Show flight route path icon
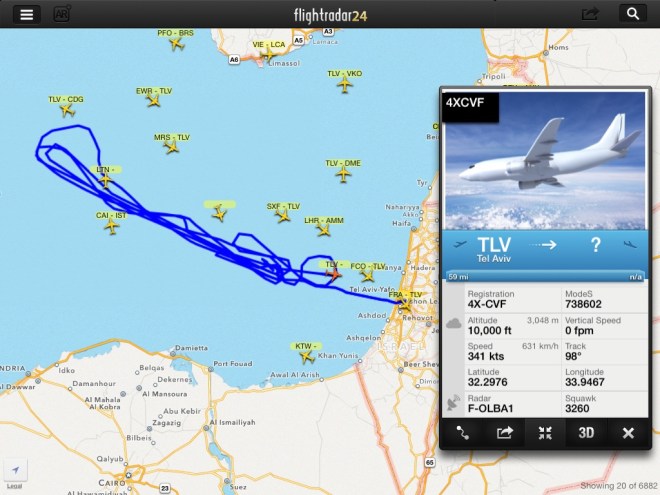This screenshot has width=660, height=495. click(463, 433)
